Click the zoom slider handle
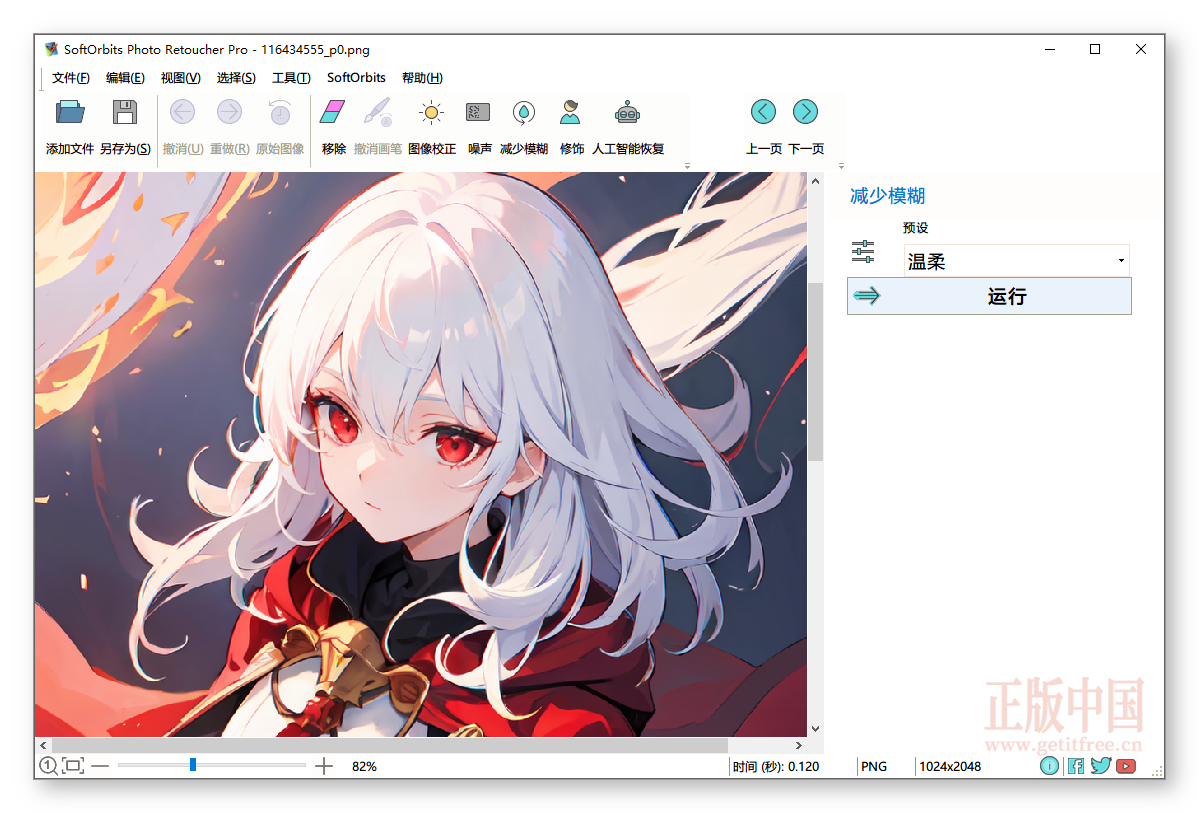This screenshot has width=1199, height=813. point(193,765)
